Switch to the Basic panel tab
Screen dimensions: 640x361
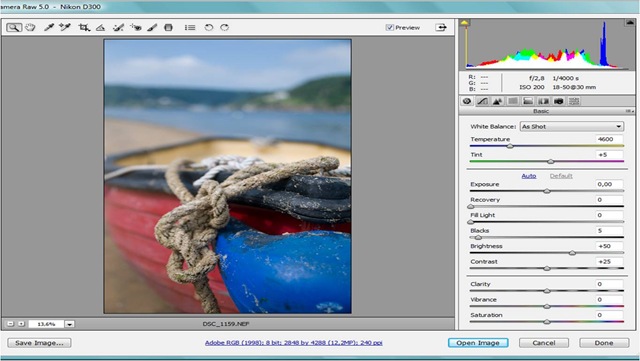pos(467,101)
